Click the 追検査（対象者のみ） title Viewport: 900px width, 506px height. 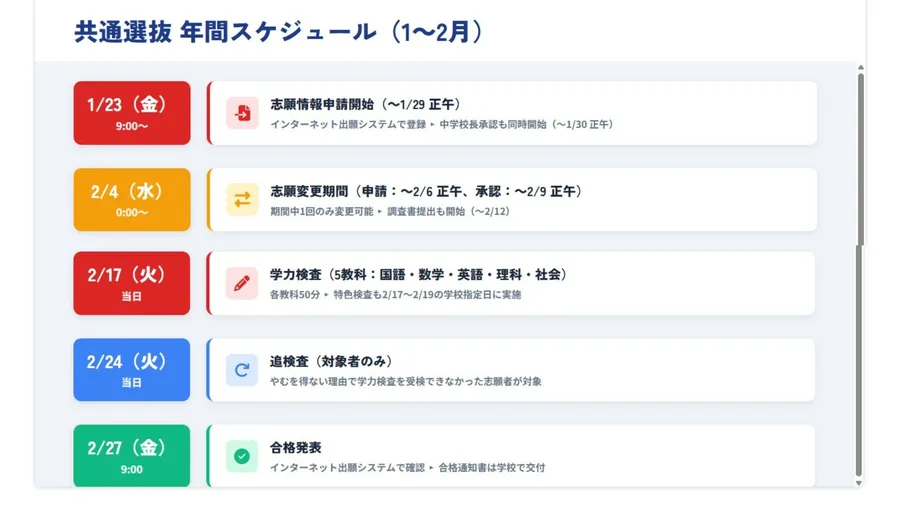pyautogui.click(x=331, y=361)
